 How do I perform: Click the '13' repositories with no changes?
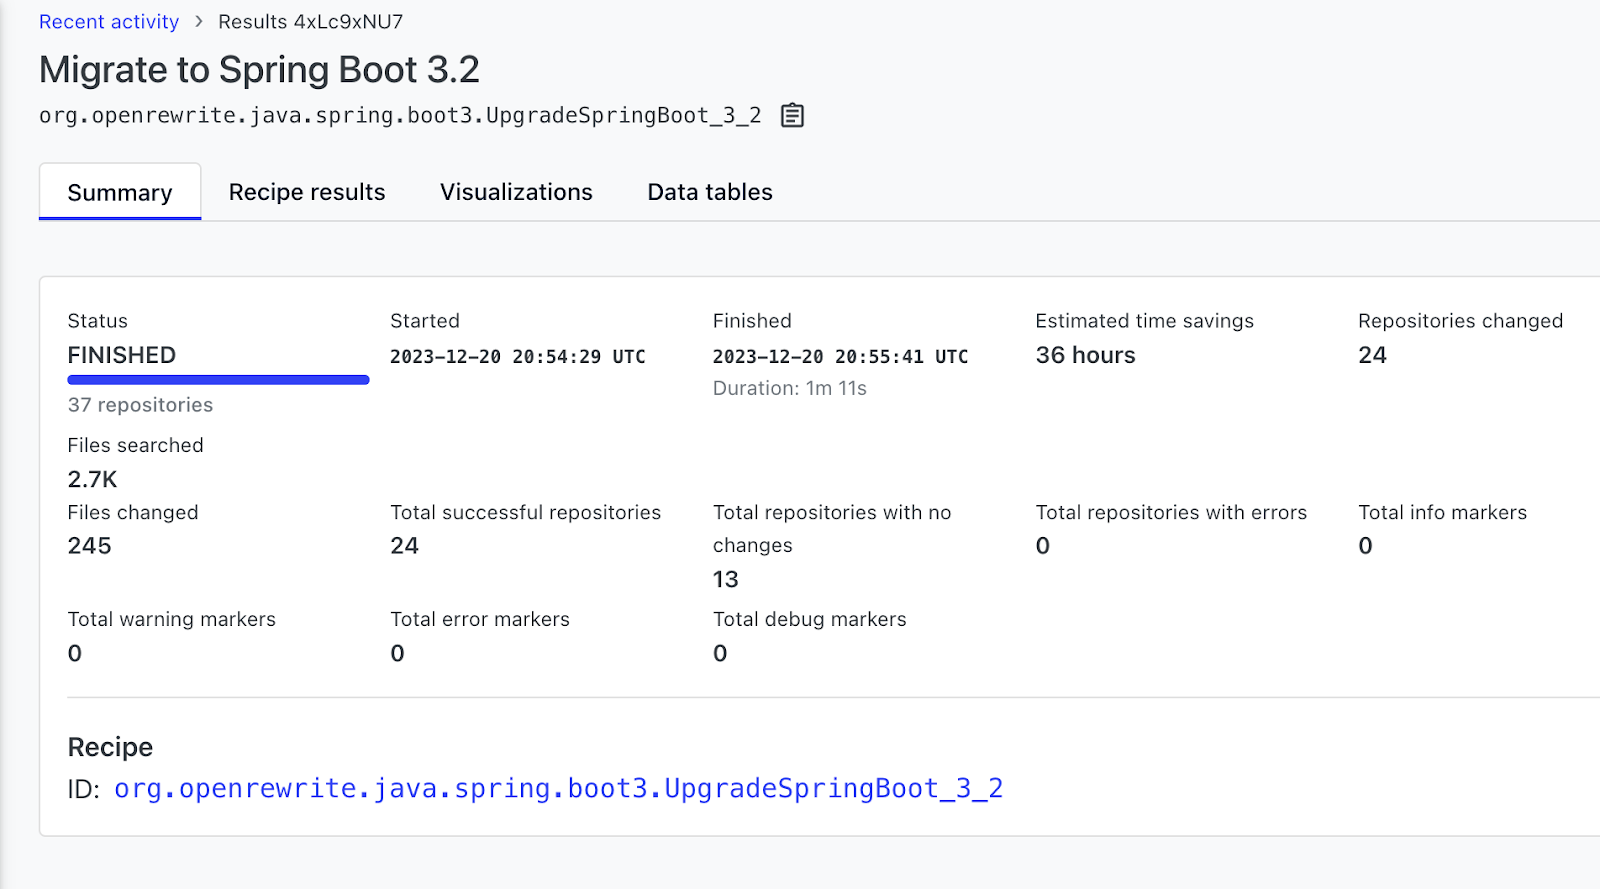tap(726, 579)
